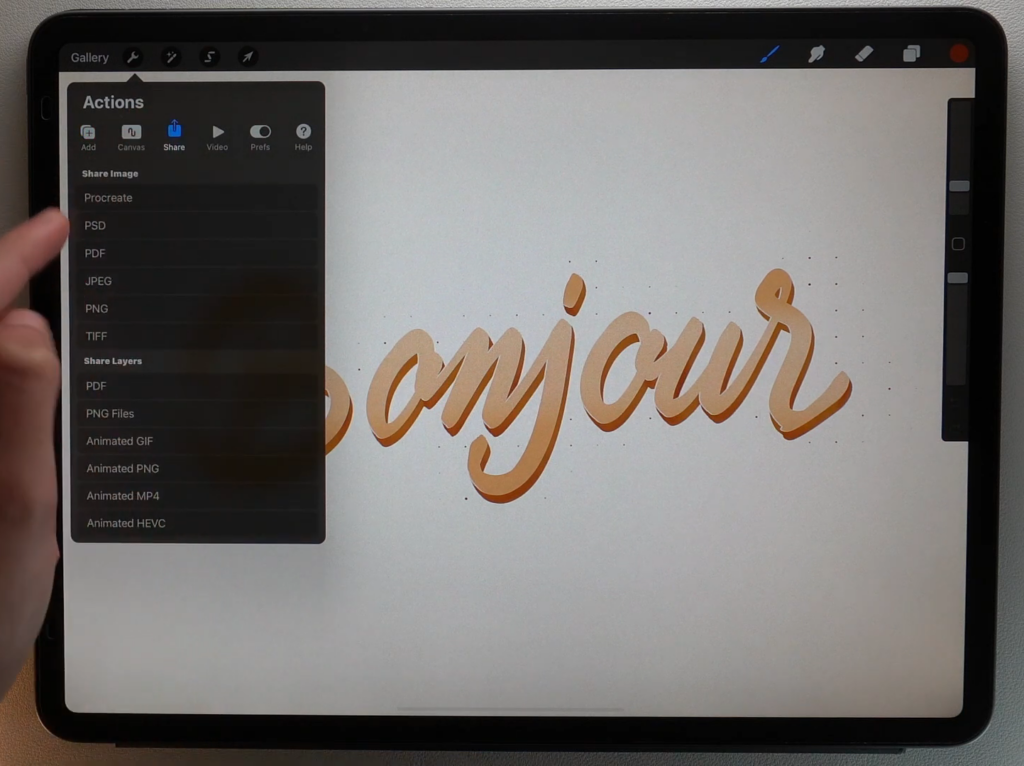This screenshot has height=766, width=1024.
Task: Select the Eraser tool
Action: click(864, 54)
